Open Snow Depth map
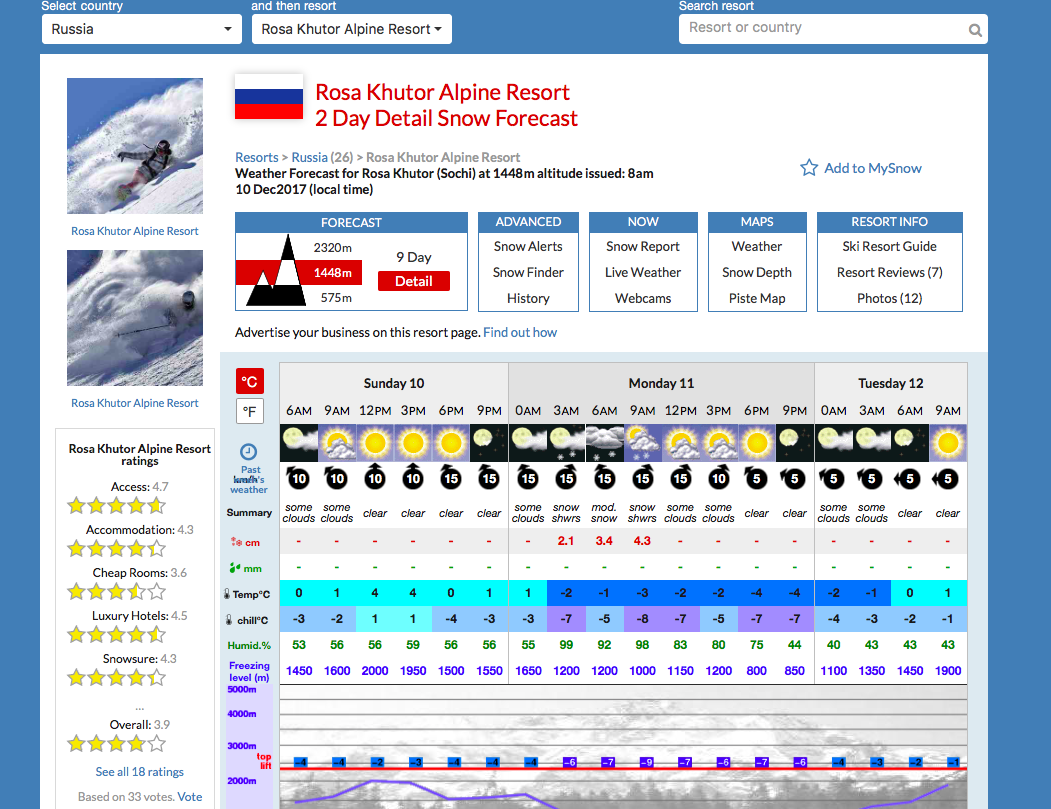This screenshot has width=1051, height=809. point(757,272)
